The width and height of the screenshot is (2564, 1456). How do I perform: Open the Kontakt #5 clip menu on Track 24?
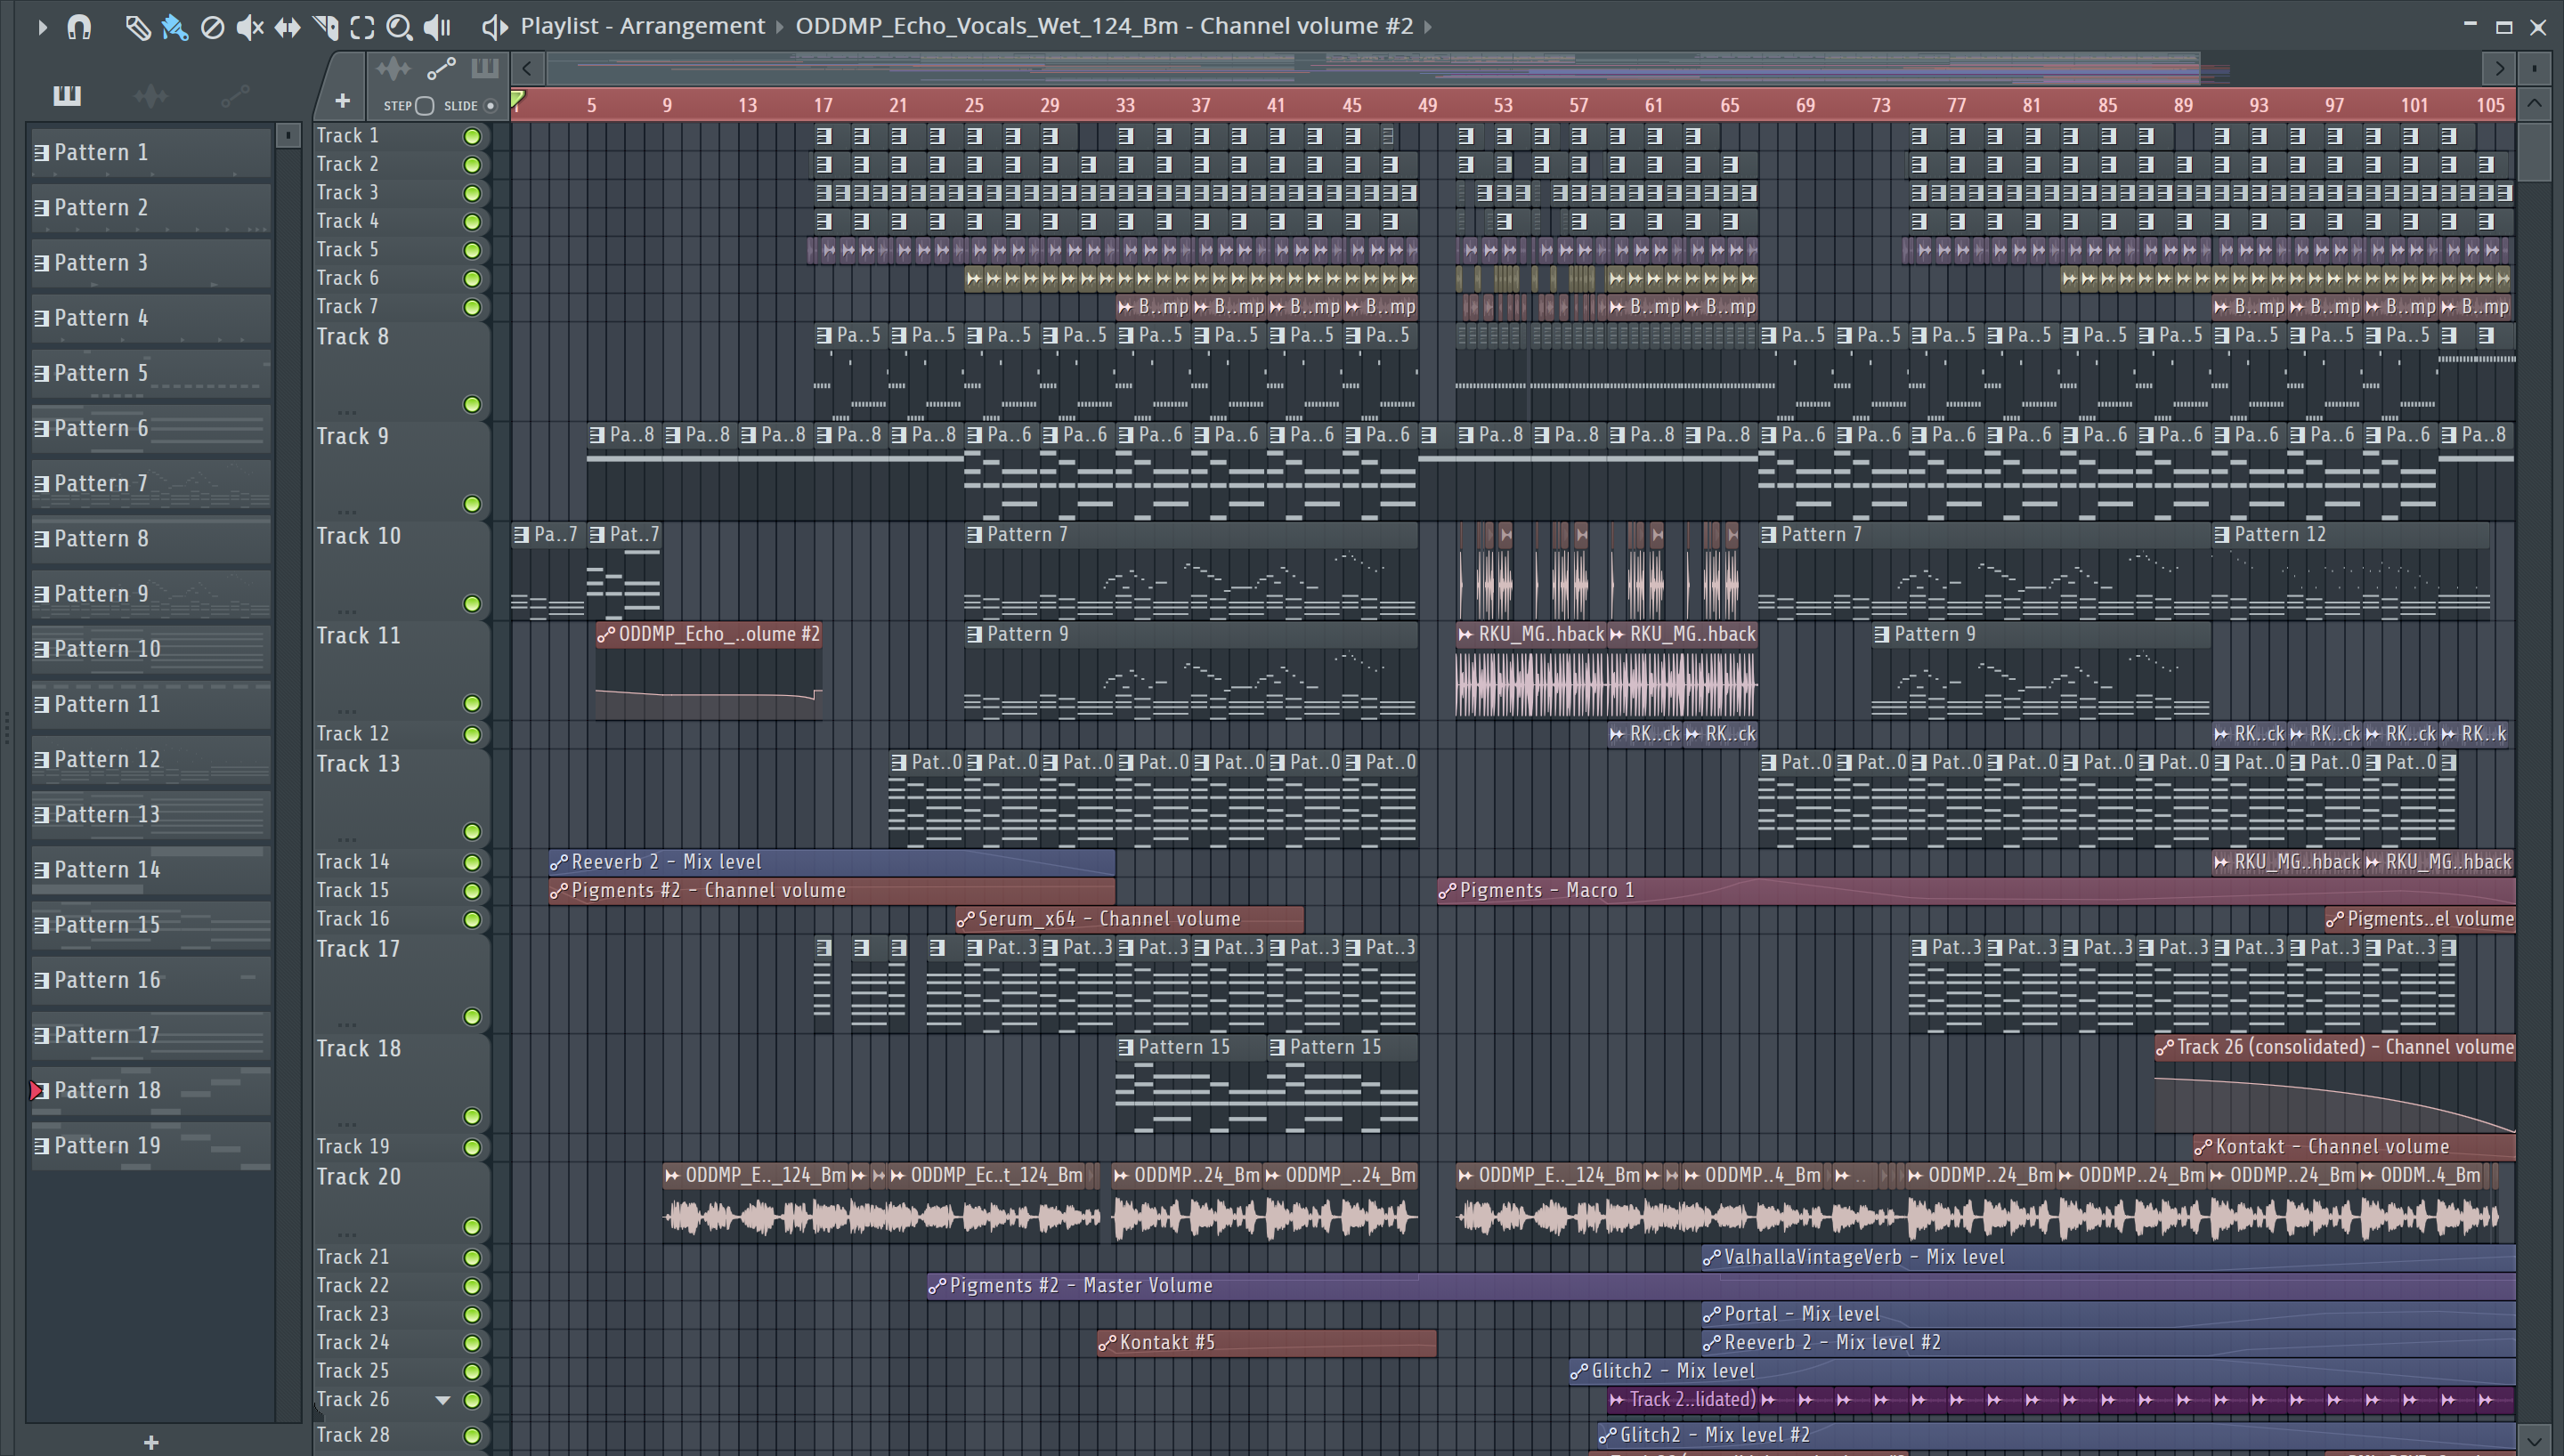click(1107, 1343)
